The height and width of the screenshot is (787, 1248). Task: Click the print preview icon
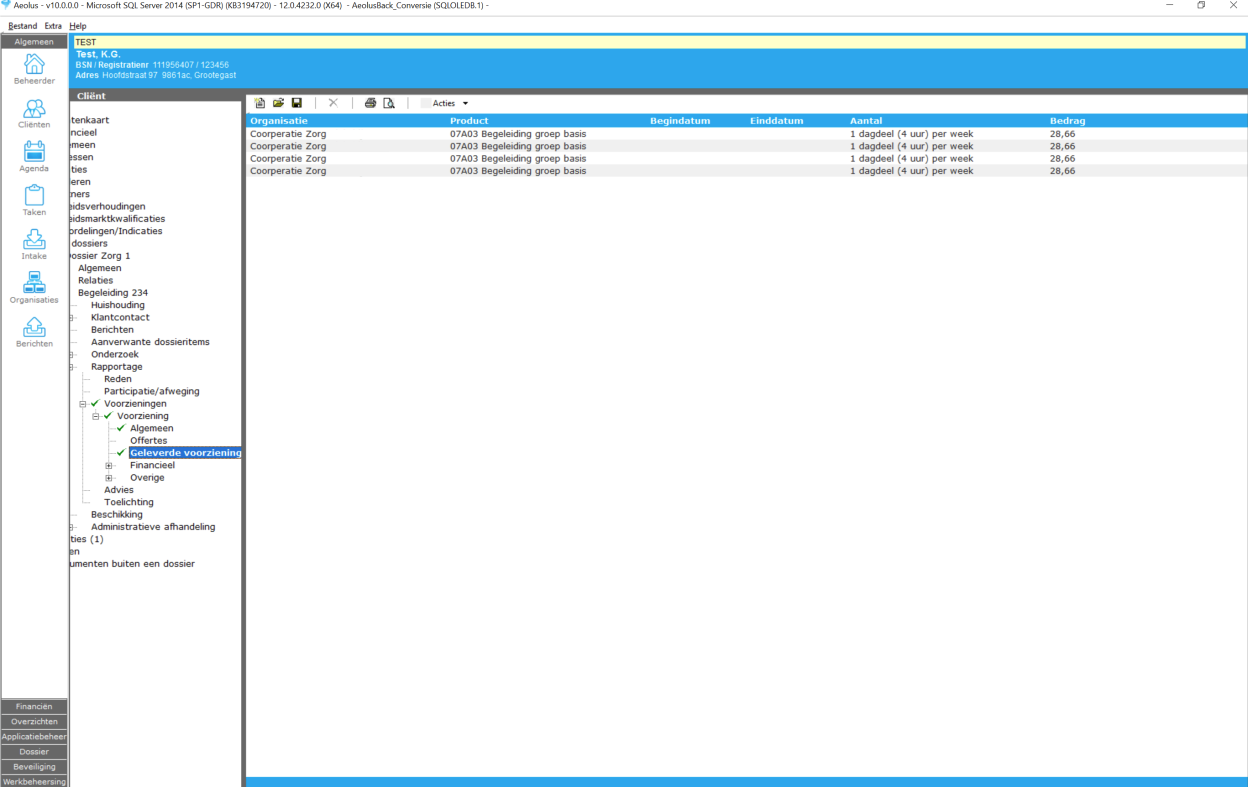(x=389, y=103)
